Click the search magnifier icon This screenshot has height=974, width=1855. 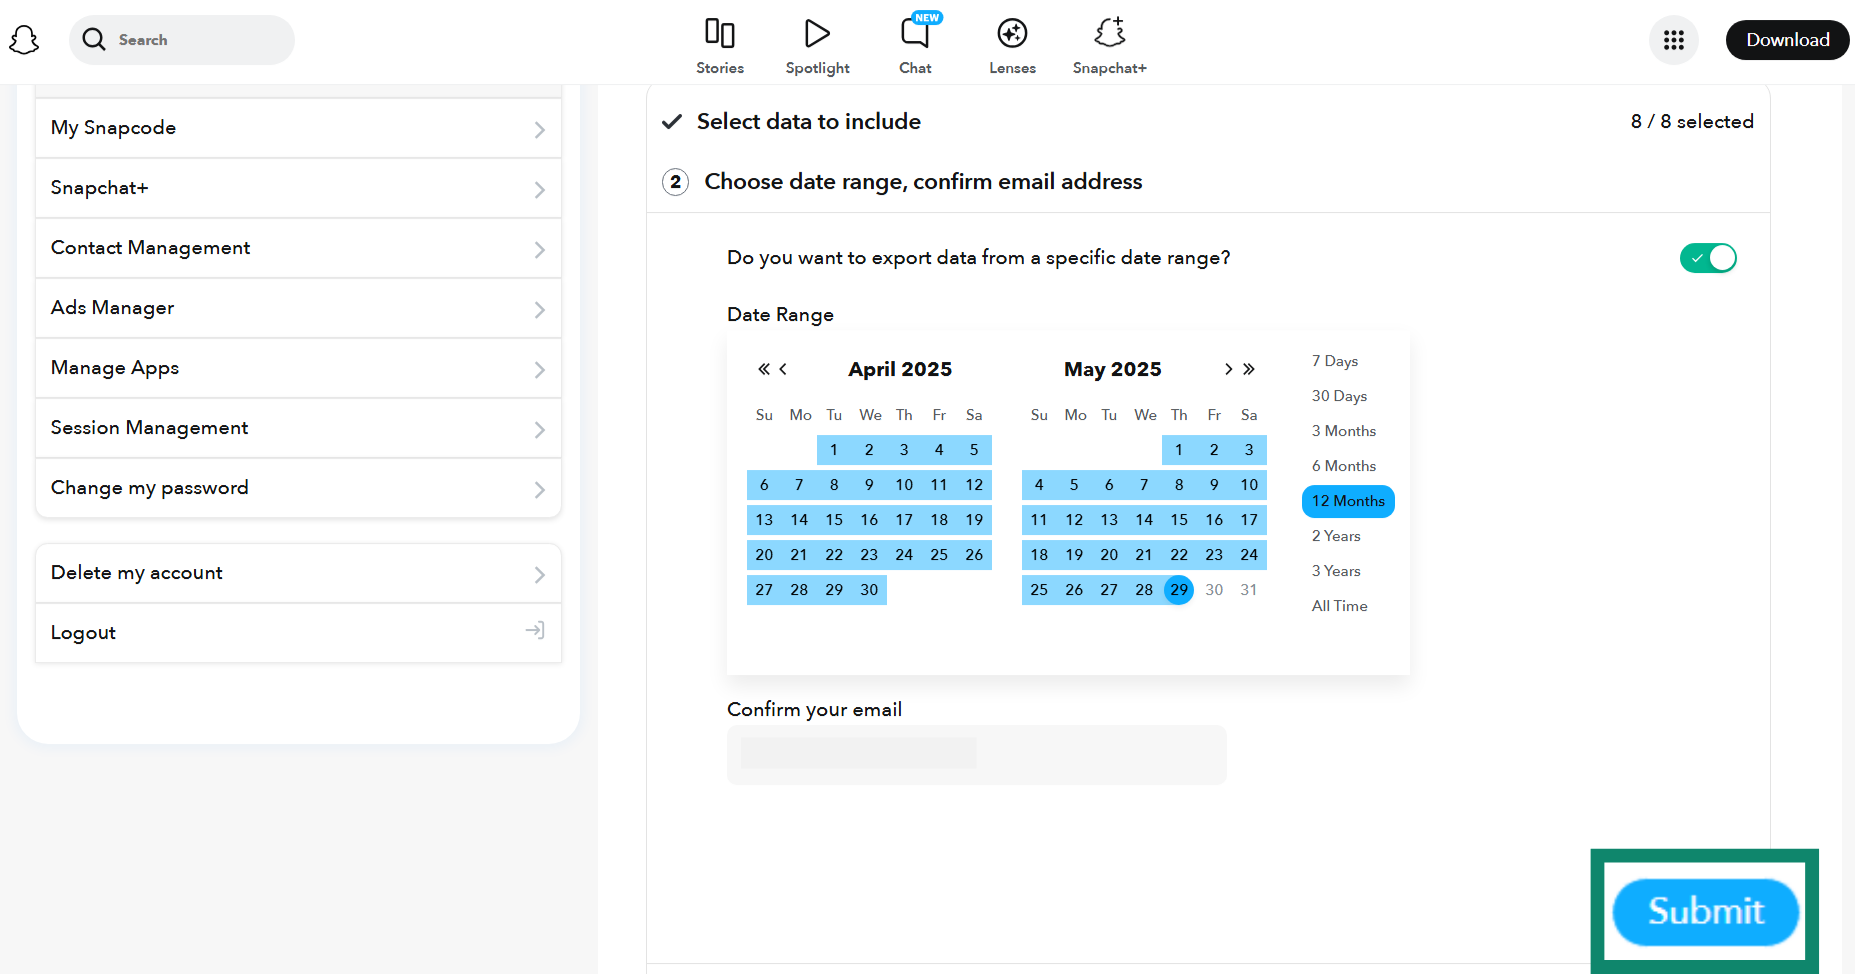93,40
